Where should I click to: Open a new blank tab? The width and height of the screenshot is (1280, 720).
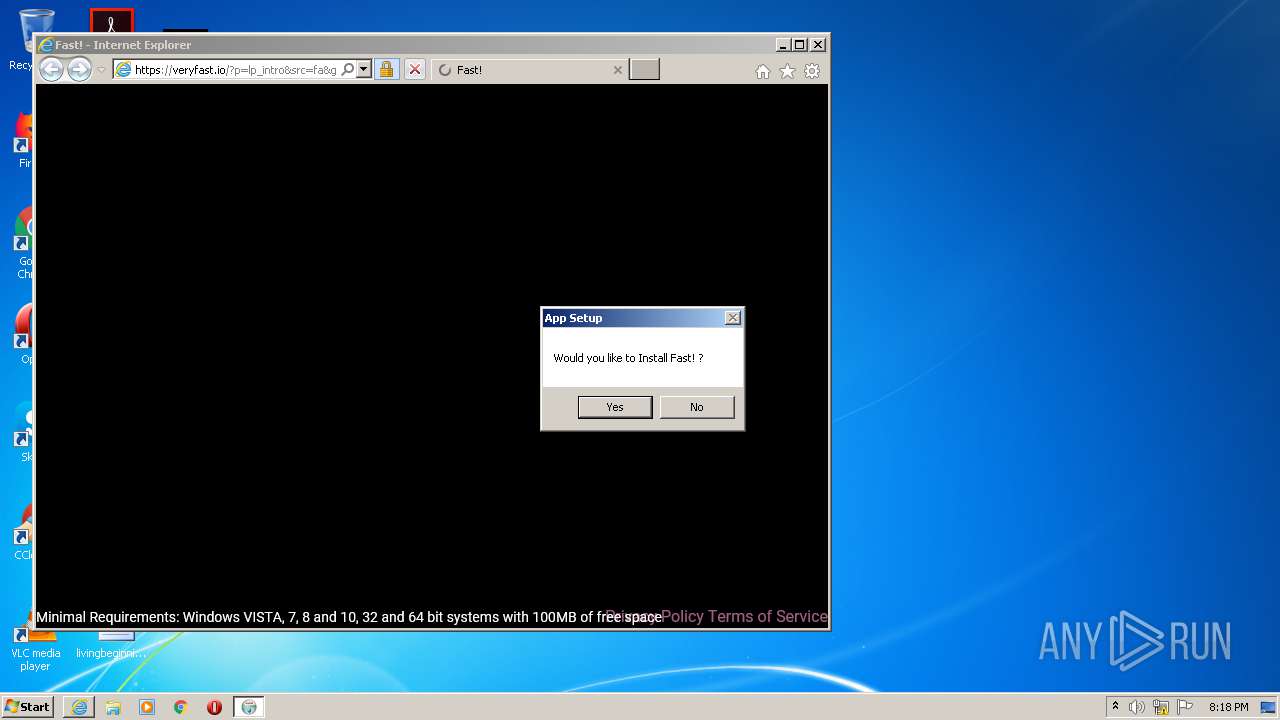(x=644, y=70)
